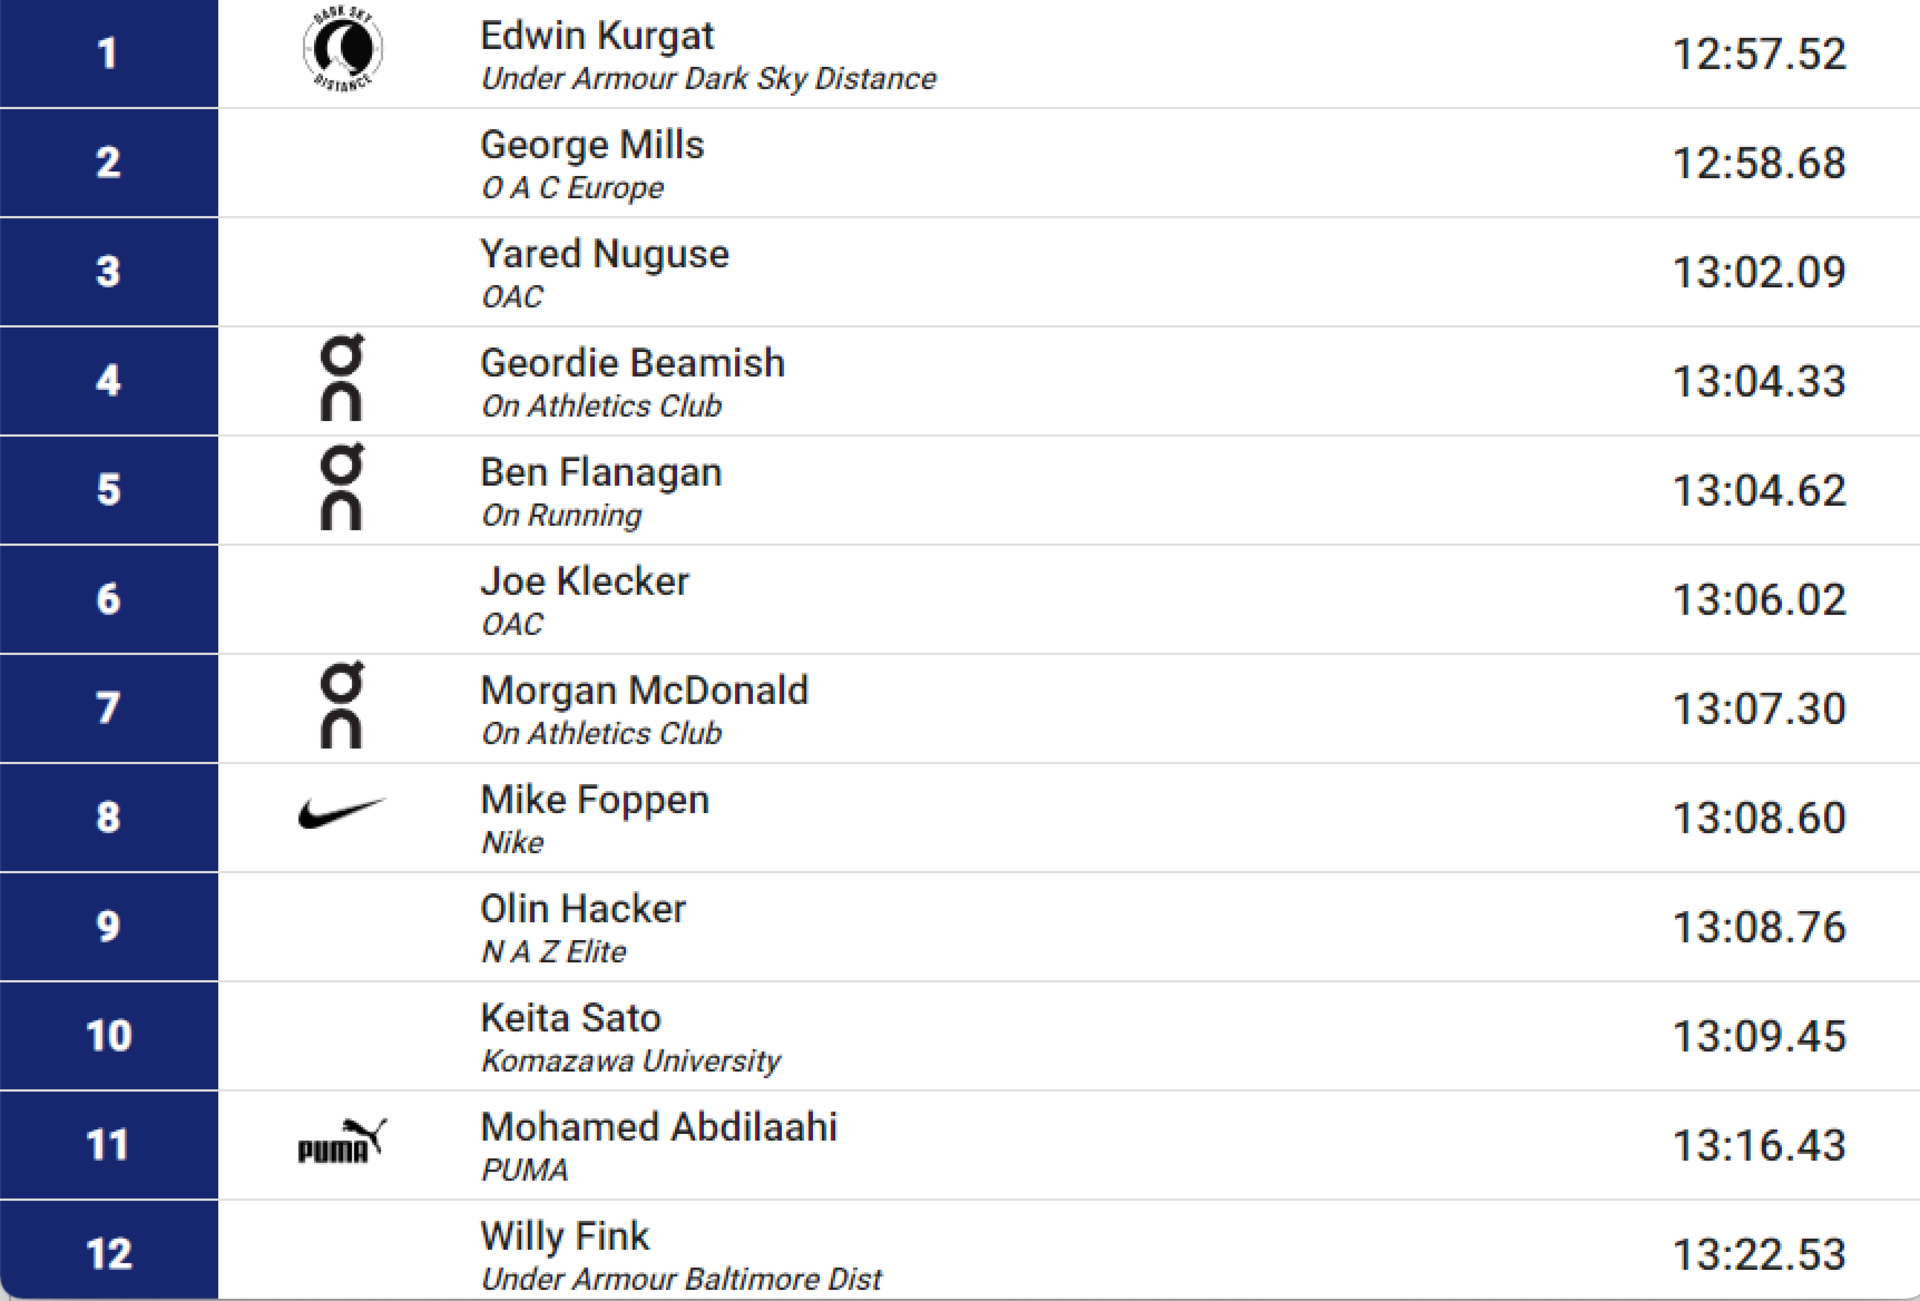1920x1301 pixels.
Task: Click the On logo beside Geordie Beamish
Action: click(342, 378)
